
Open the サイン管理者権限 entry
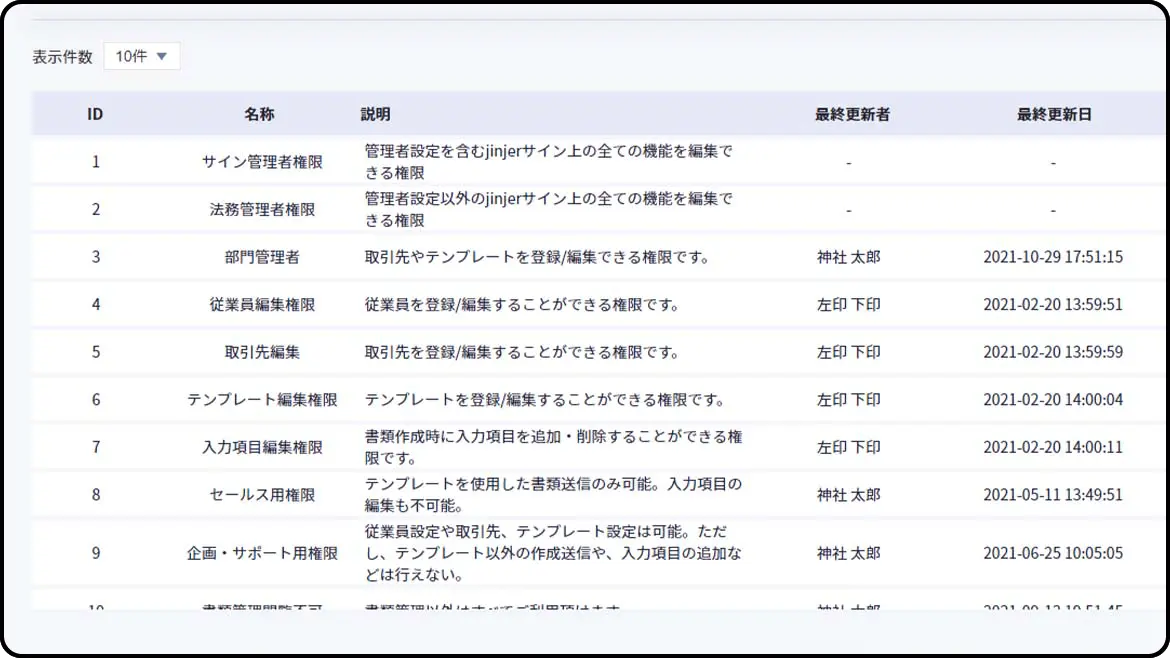pyautogui.click(x=262, y=162)
